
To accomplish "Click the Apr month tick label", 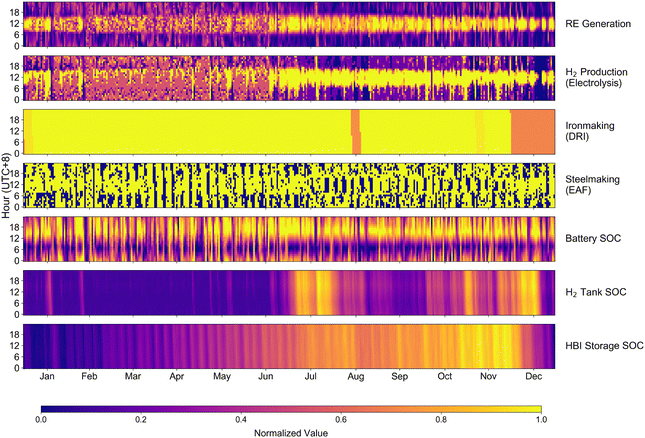I will [176, 376].
